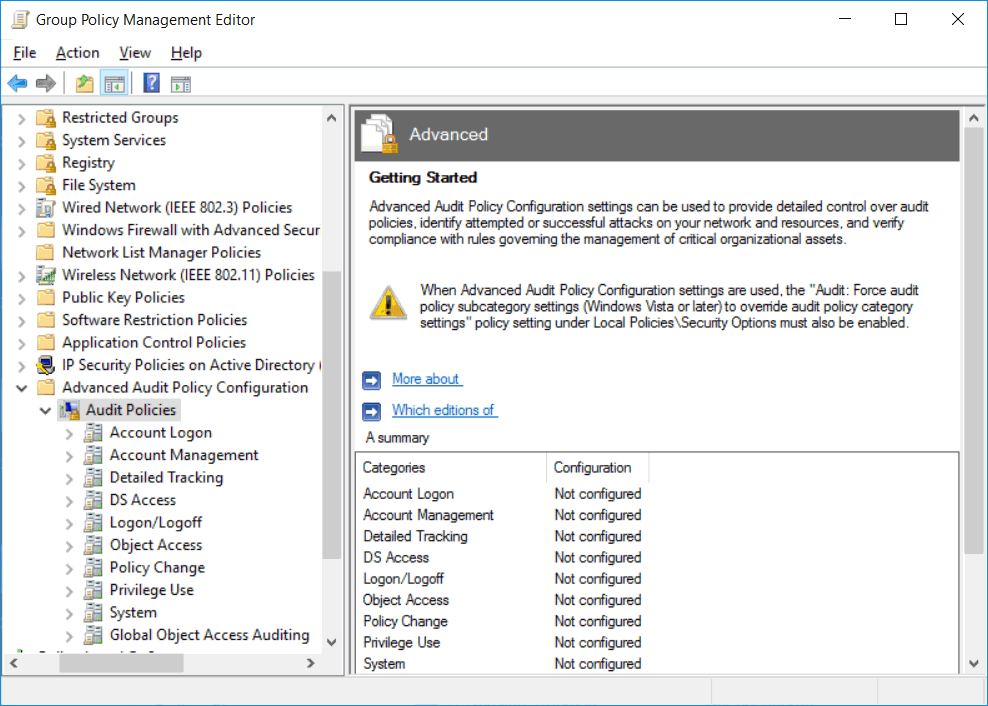Image resolution: width=988 pixels, height=706 pixels.
Task: Open the View menu
Action: [134, 52]
